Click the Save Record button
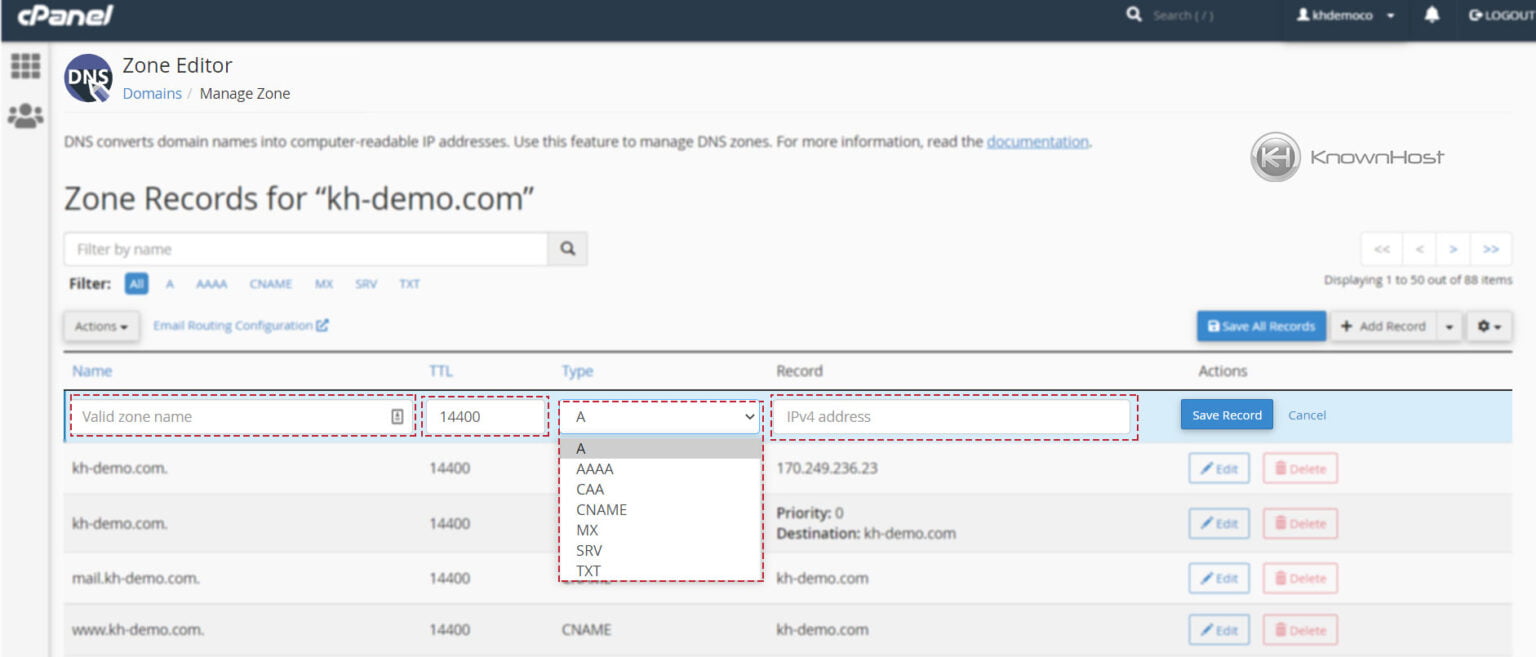This screenshot has width=1536, height=657. (1226, 414)
